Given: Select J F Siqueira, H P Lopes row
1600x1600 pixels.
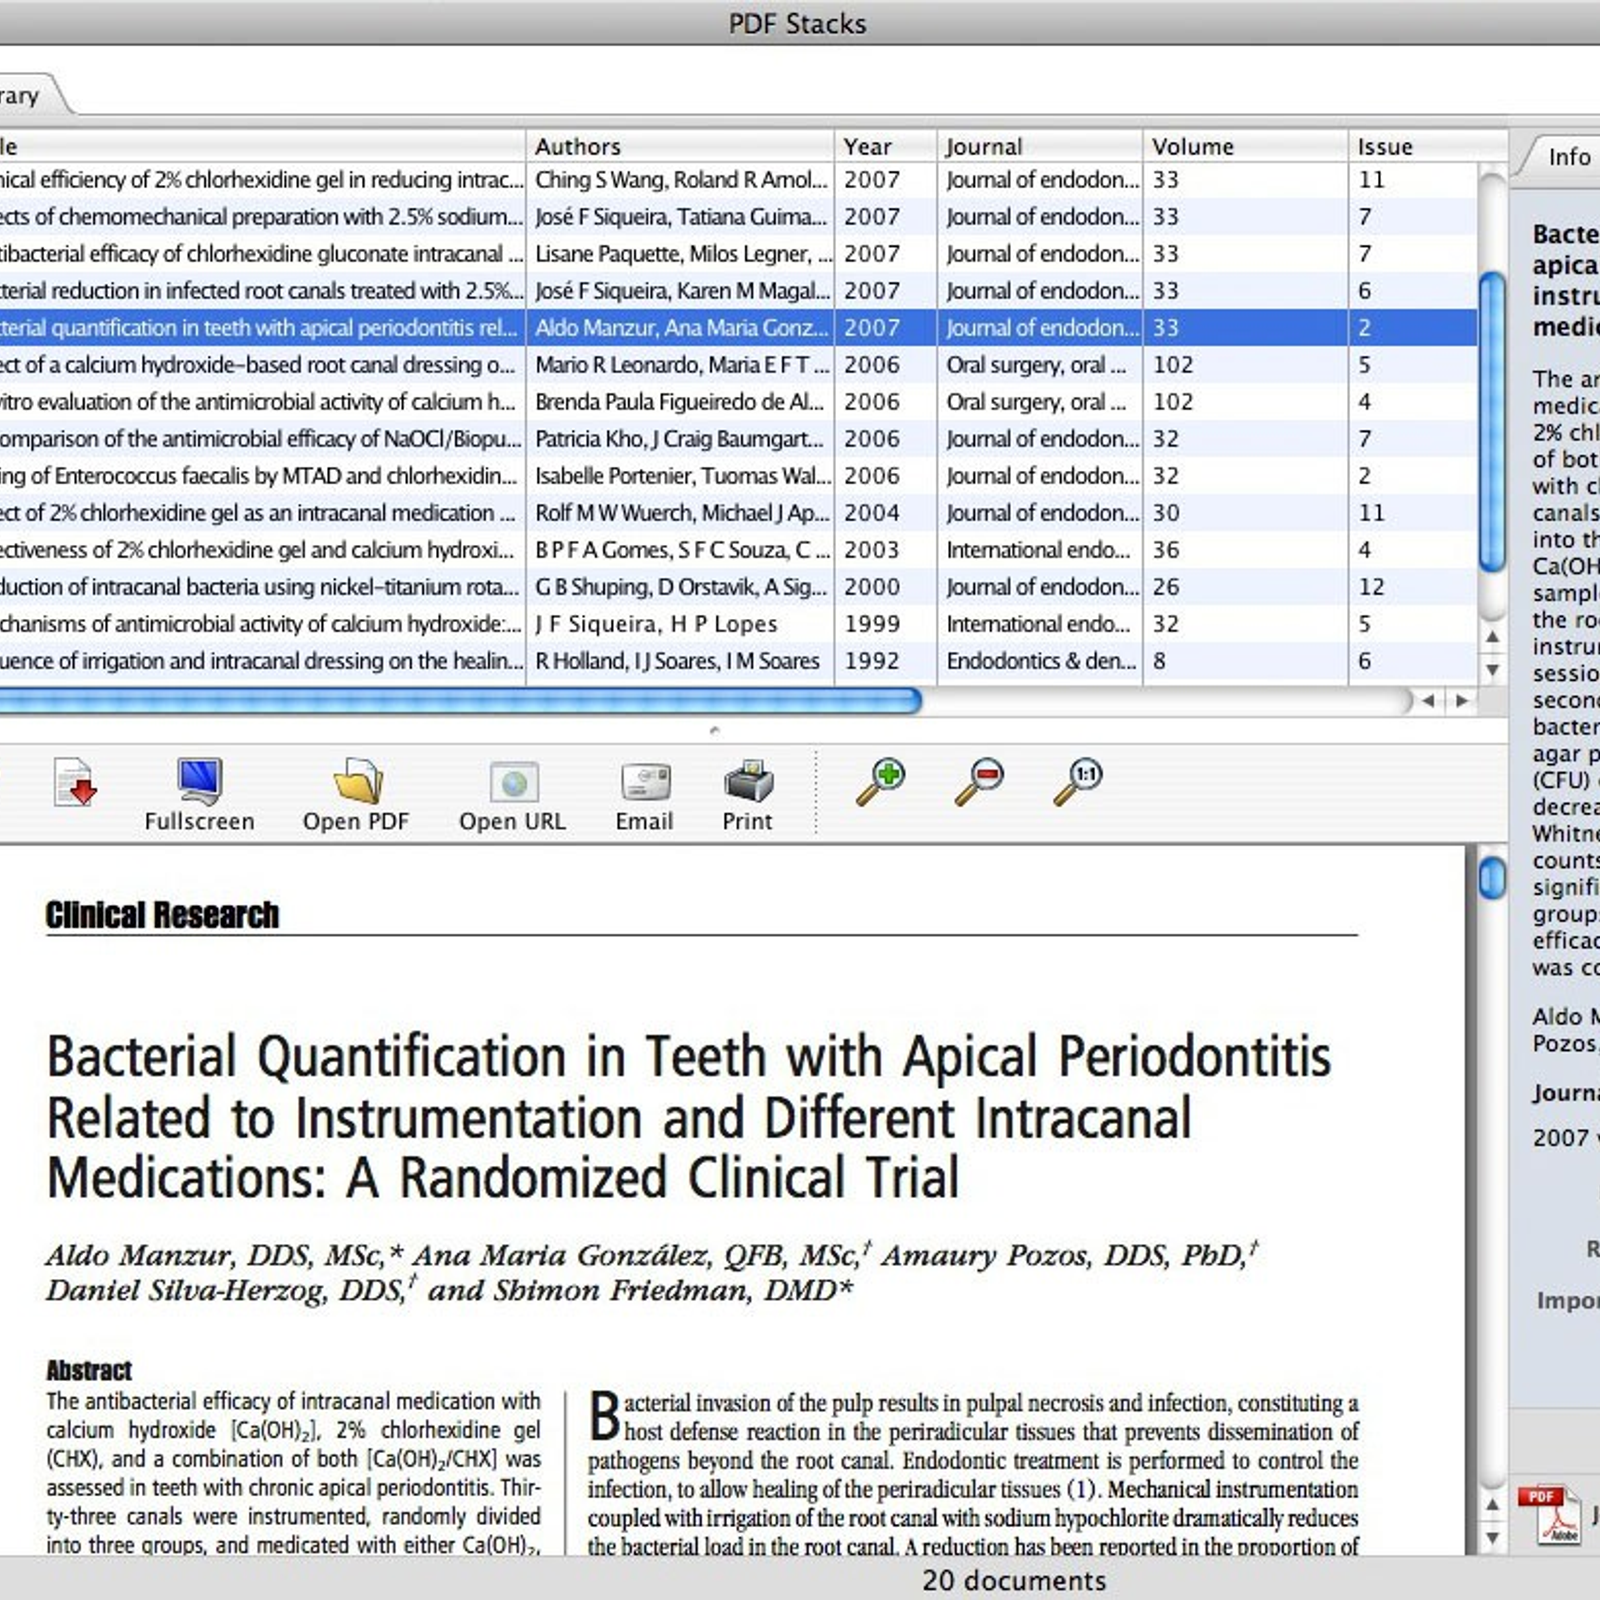Looking at the screenshot, I should click(x=738, y=624).
